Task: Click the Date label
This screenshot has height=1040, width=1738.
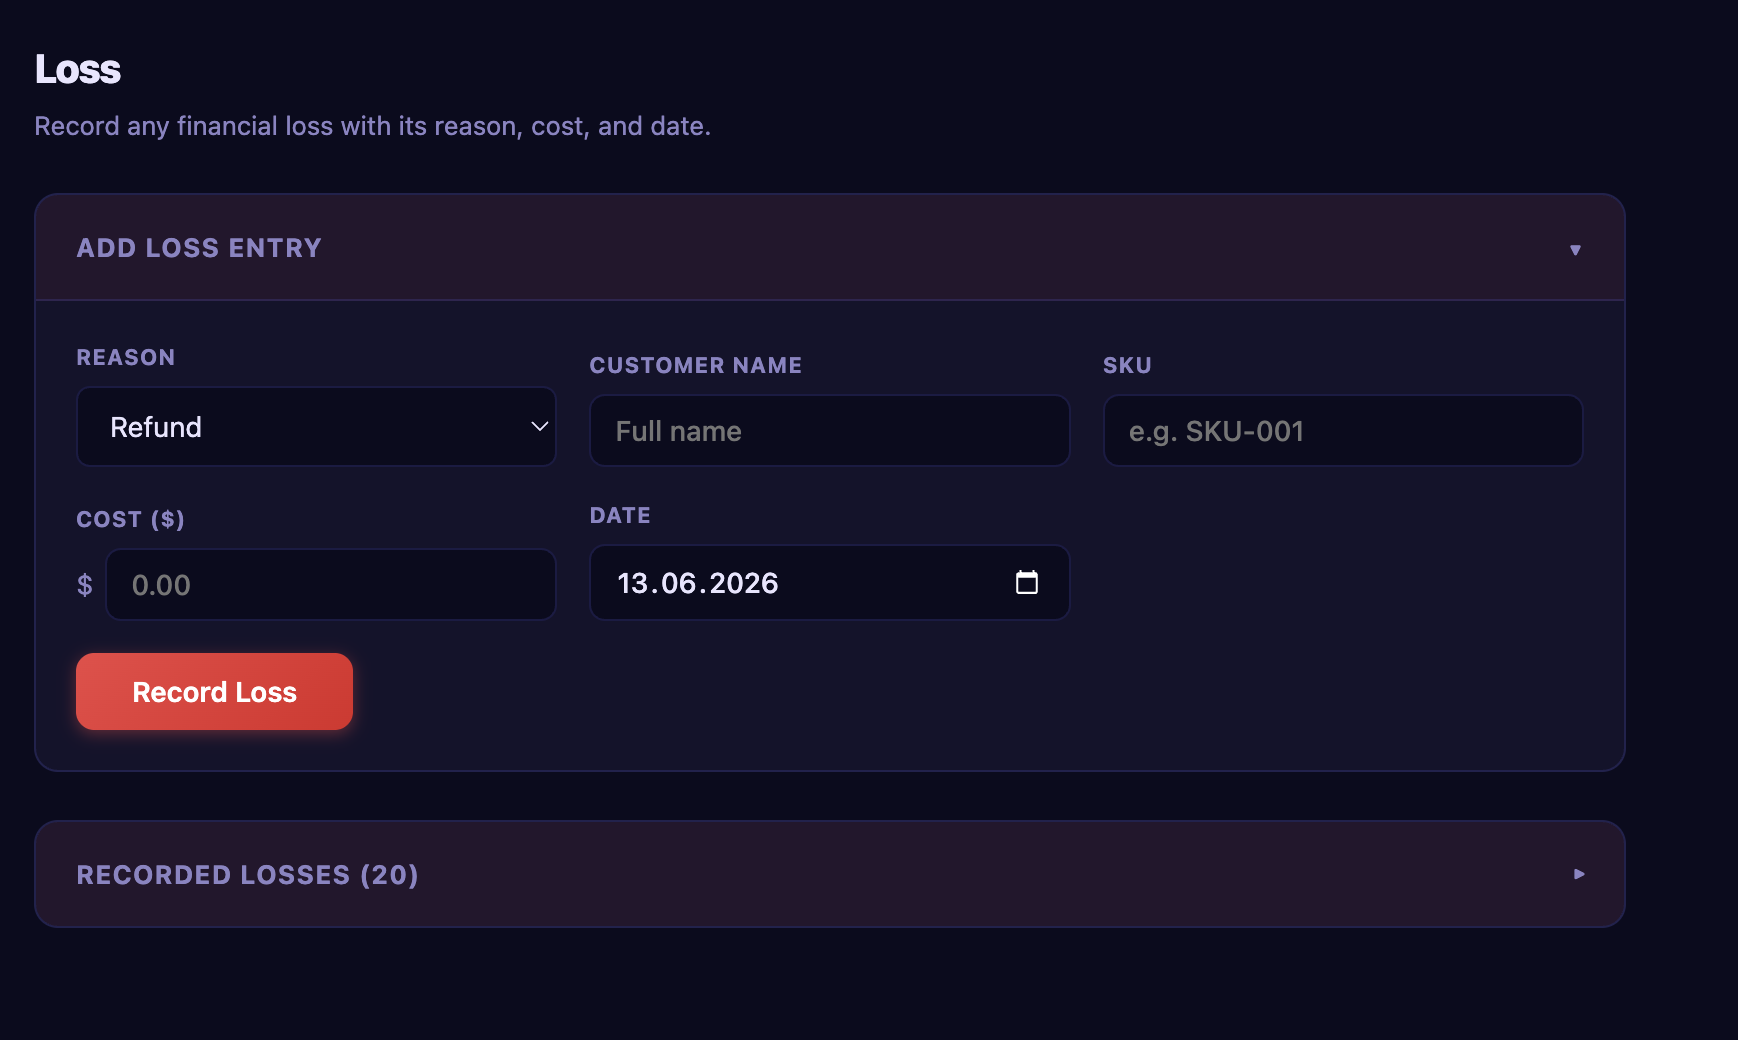Action: coord(620,515)
